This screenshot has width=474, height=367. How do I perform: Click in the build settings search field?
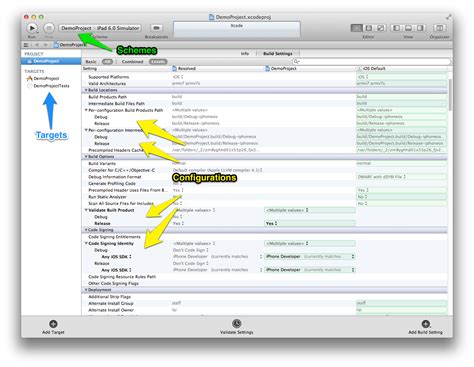point(372,62)
